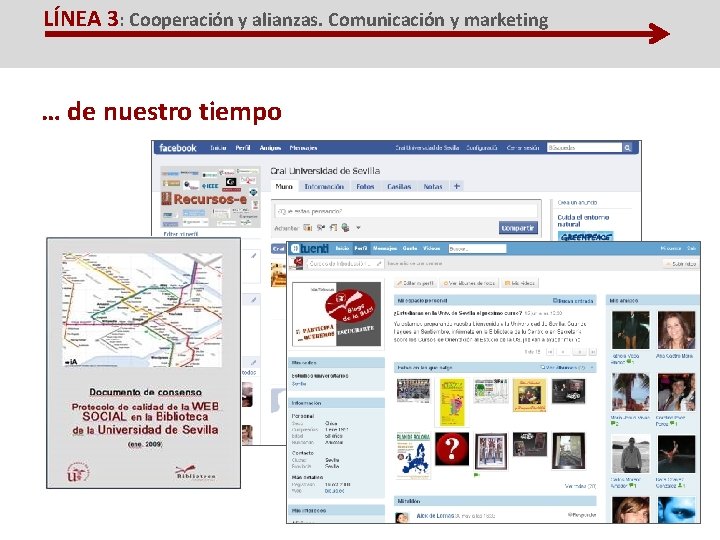Click the Compartir button
Viewport: 720px width, 540px height.
[x=518, y=228]
